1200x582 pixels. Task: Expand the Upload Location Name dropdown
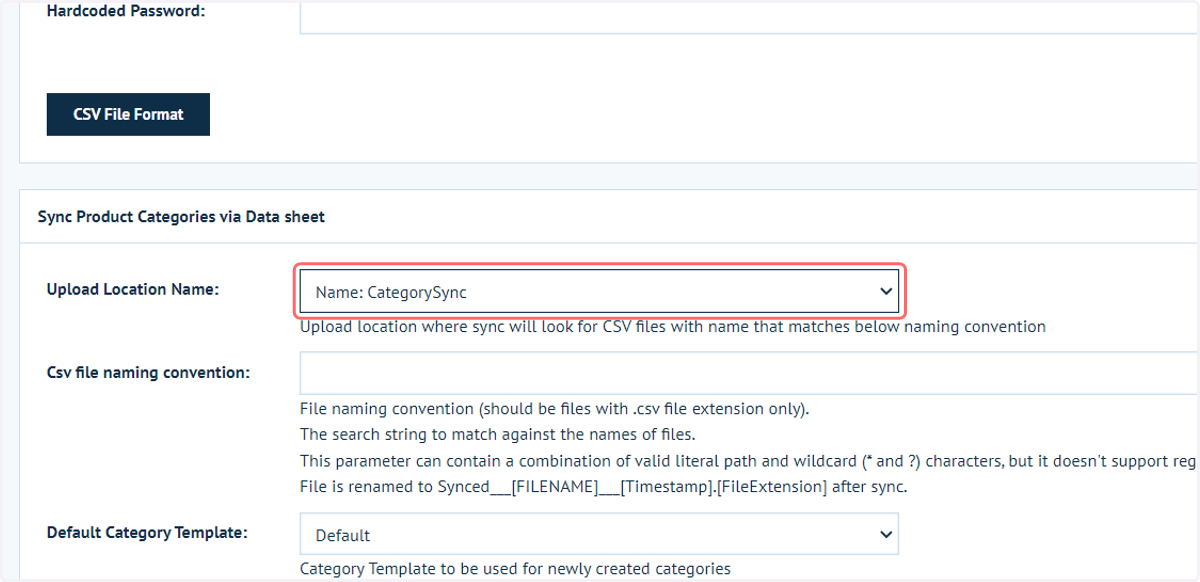point(599,292)
